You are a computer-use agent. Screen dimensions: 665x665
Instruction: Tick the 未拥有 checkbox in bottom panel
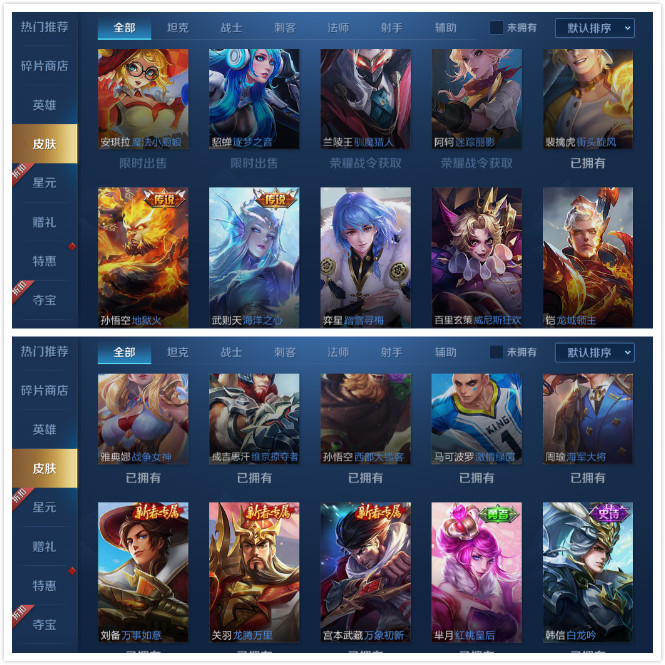pyautogui.click(x=496, y=352)
